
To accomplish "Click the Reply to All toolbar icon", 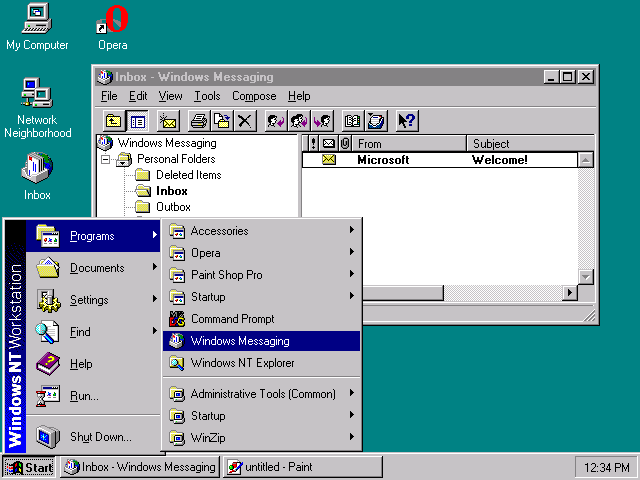I will pos(299,121).
